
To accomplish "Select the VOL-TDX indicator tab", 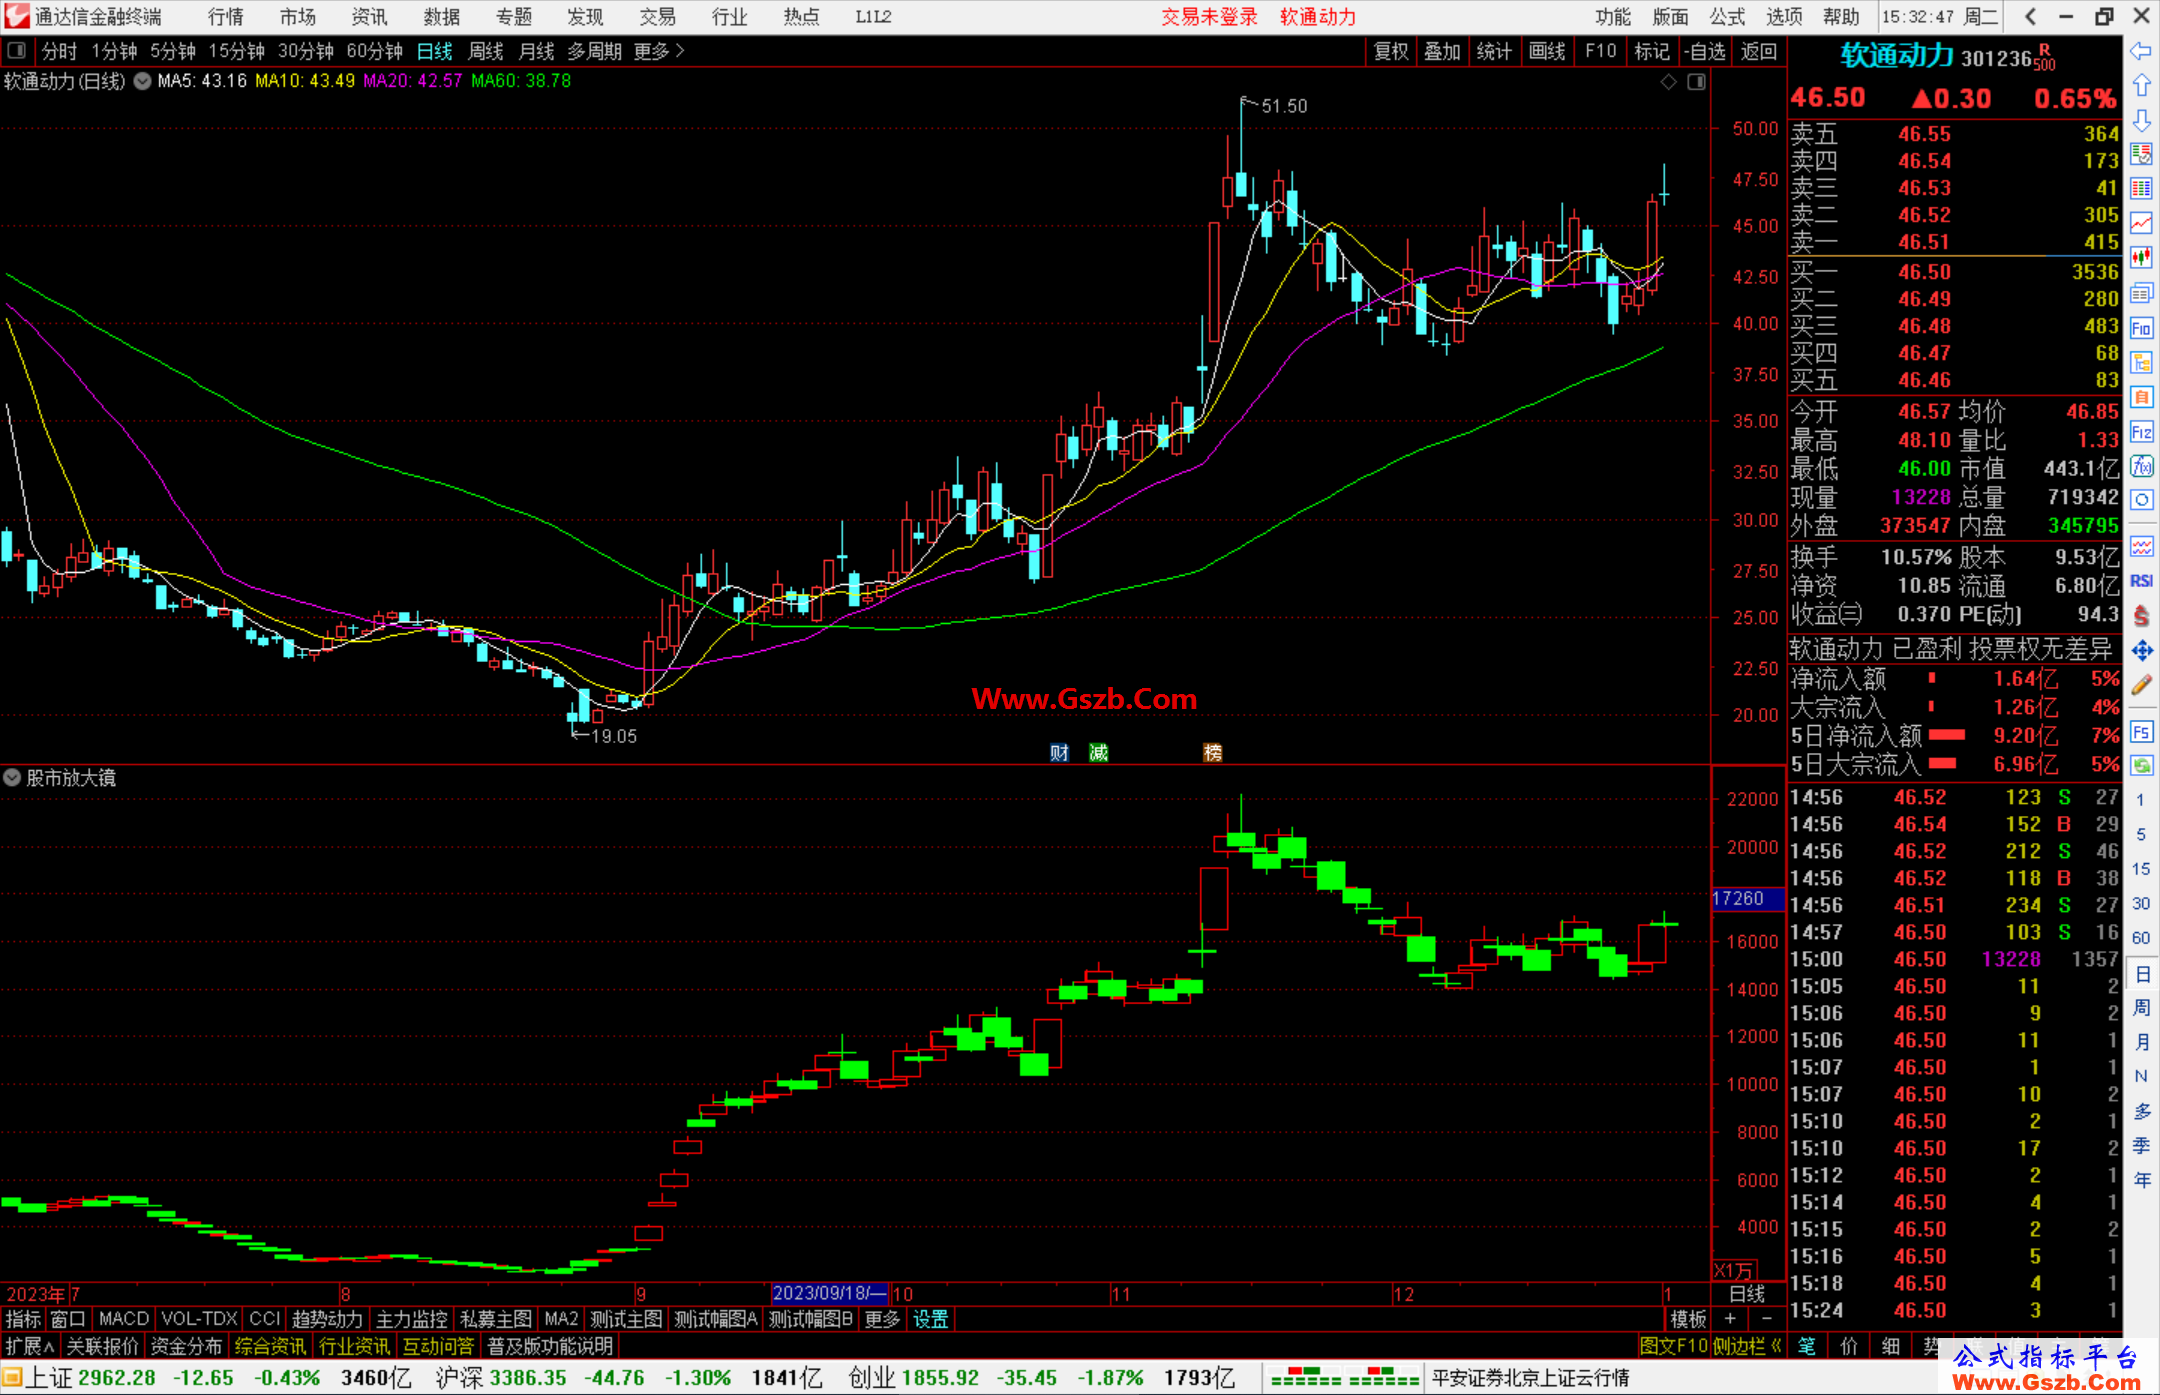I will [199, 1319].
